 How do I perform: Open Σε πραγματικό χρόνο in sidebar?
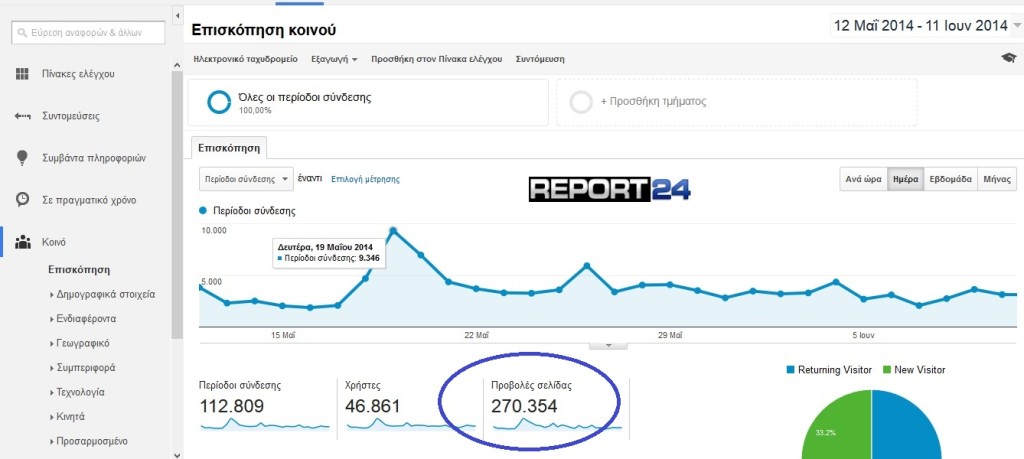click(89, 200)
